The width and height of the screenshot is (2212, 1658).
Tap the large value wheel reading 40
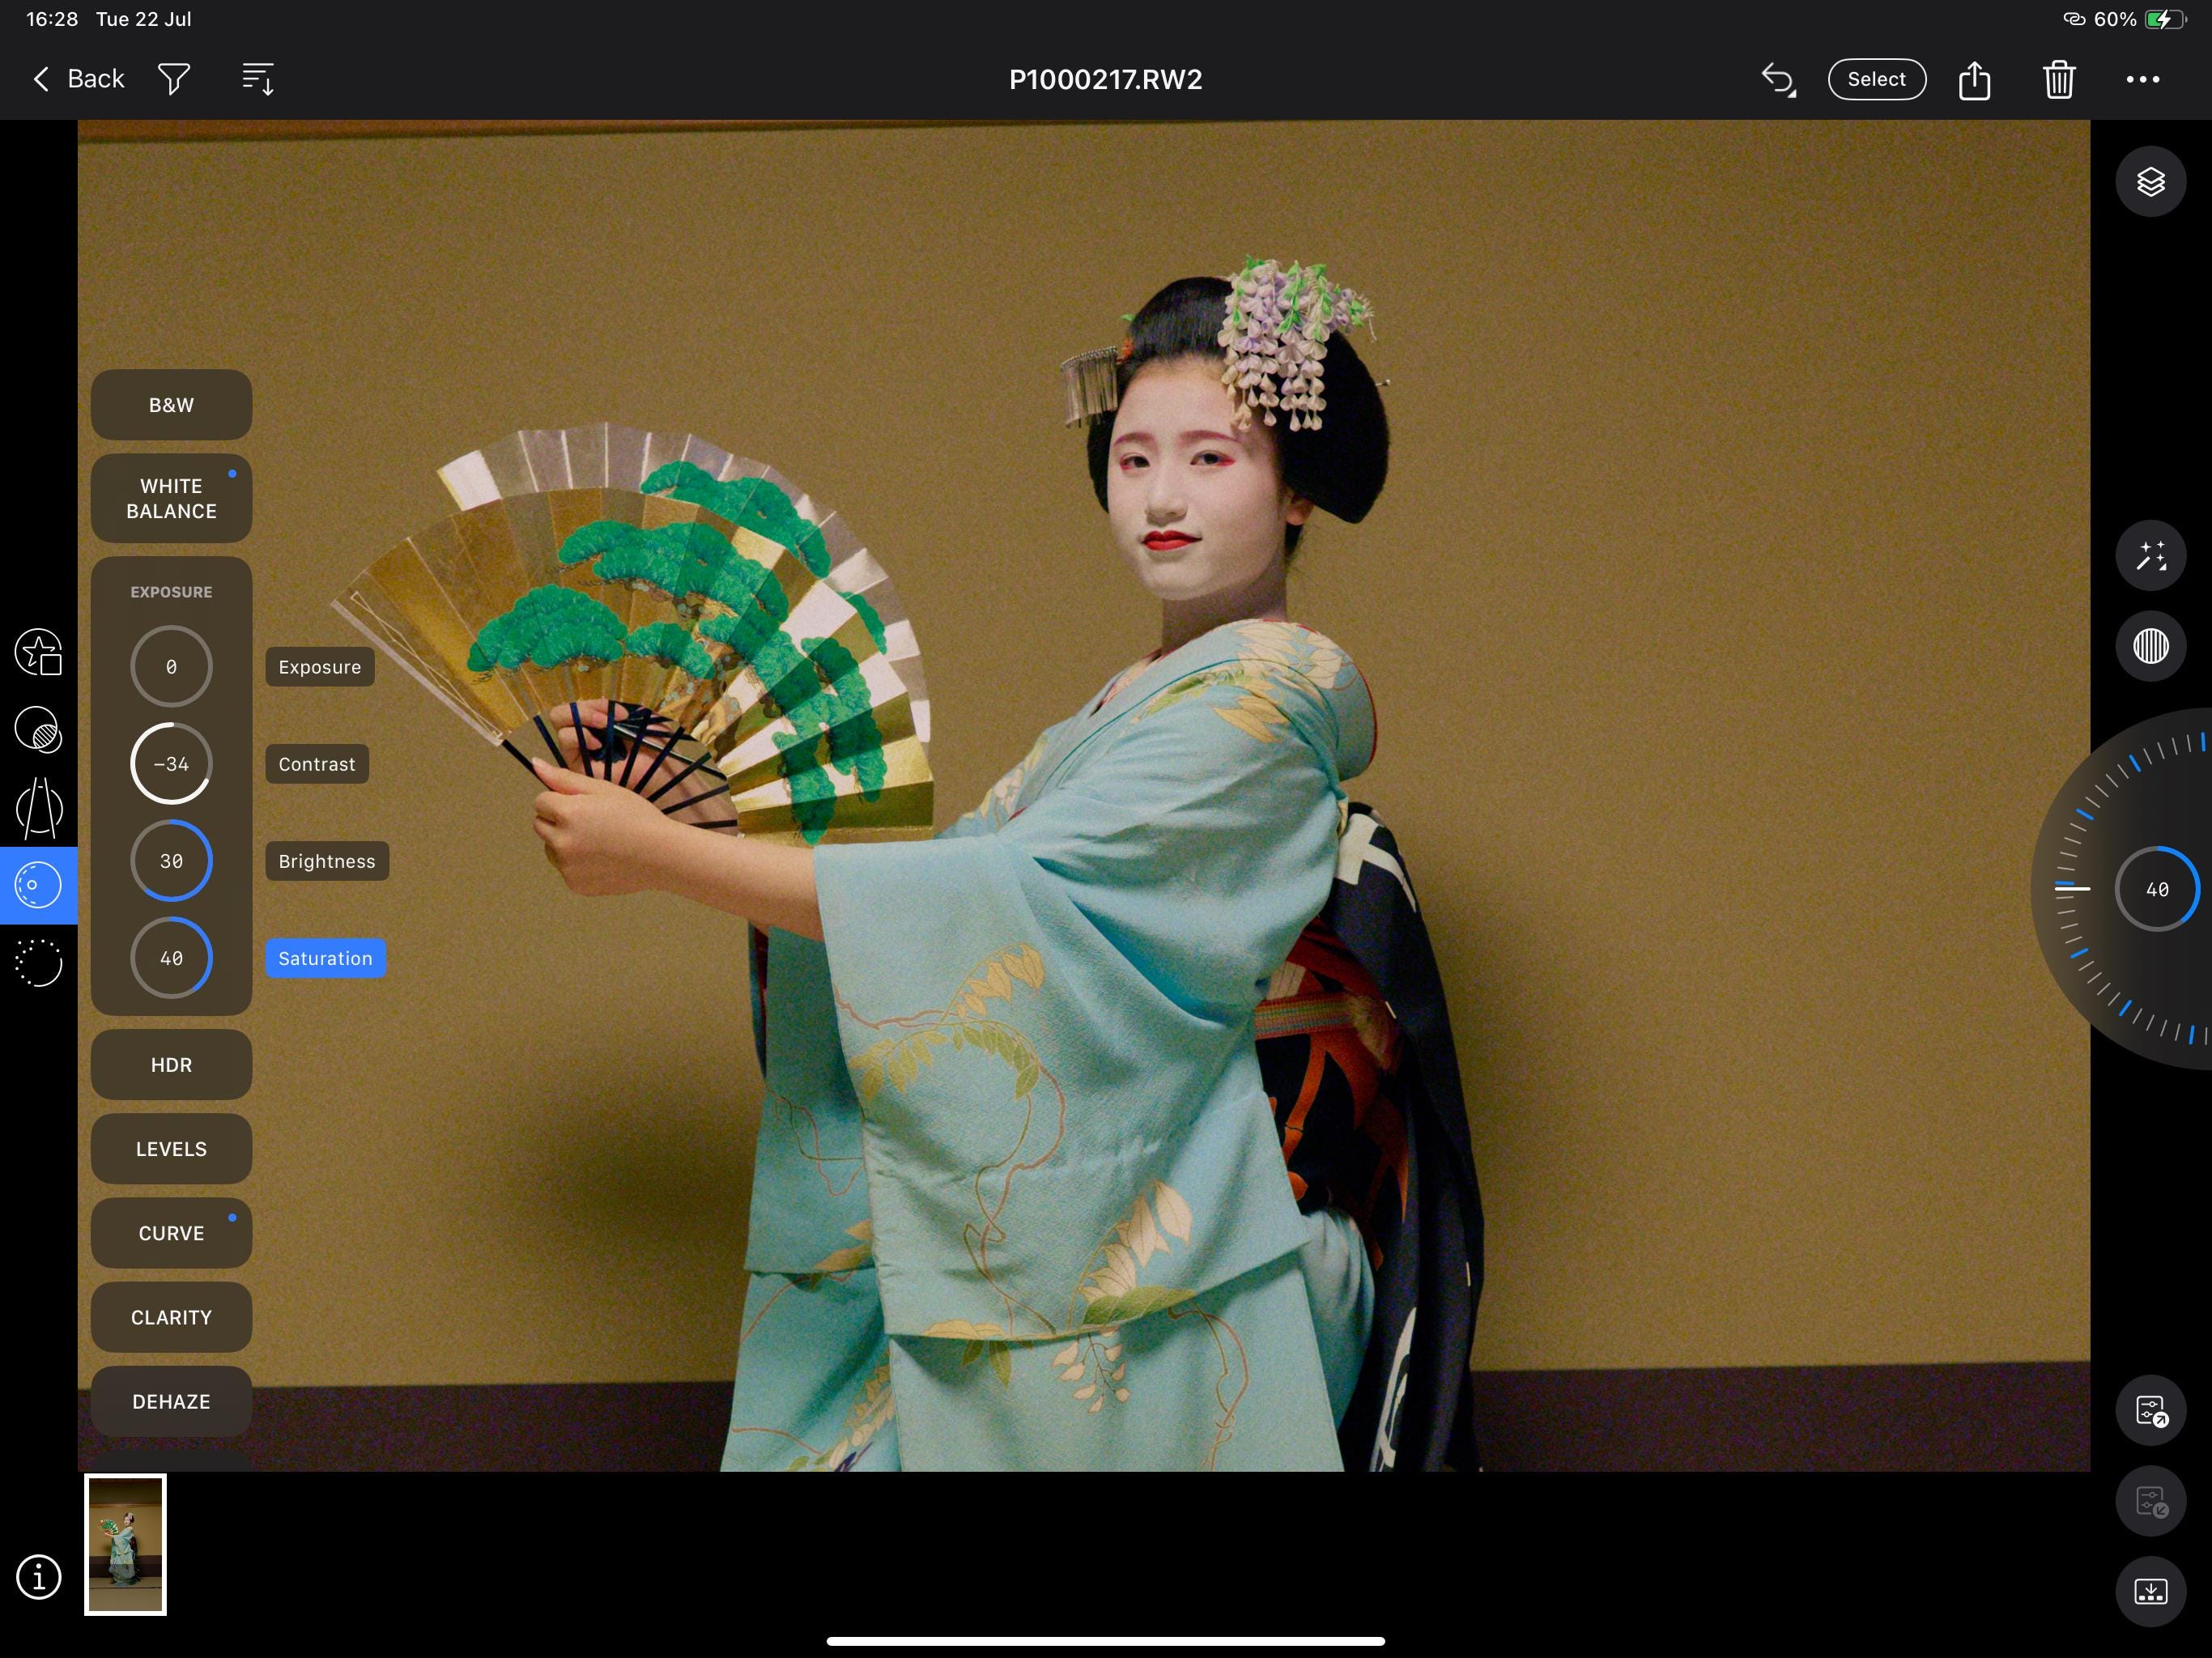click(x=2157, y=889)
